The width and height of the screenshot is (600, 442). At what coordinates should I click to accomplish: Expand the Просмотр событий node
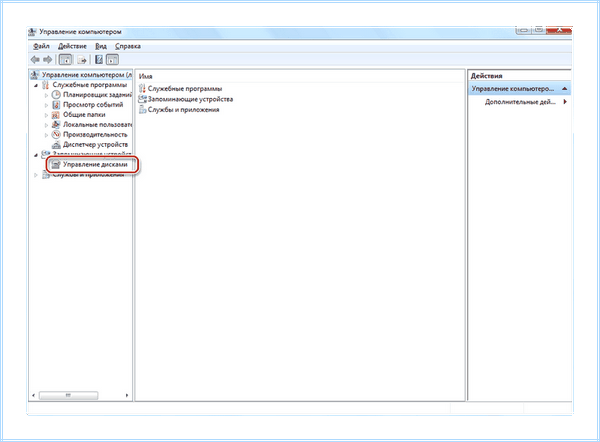click(47, 105)
